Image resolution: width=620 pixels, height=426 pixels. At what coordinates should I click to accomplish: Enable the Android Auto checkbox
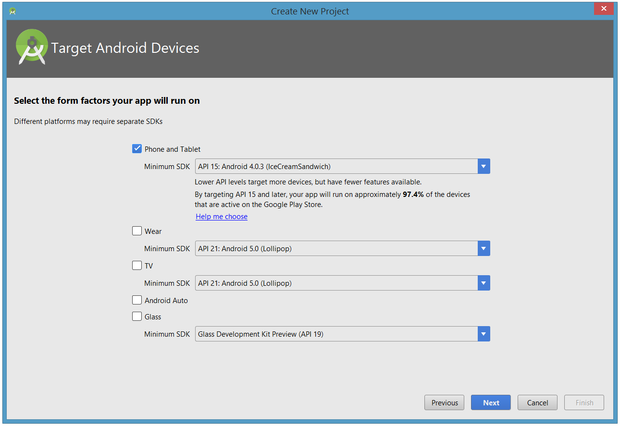137,300
